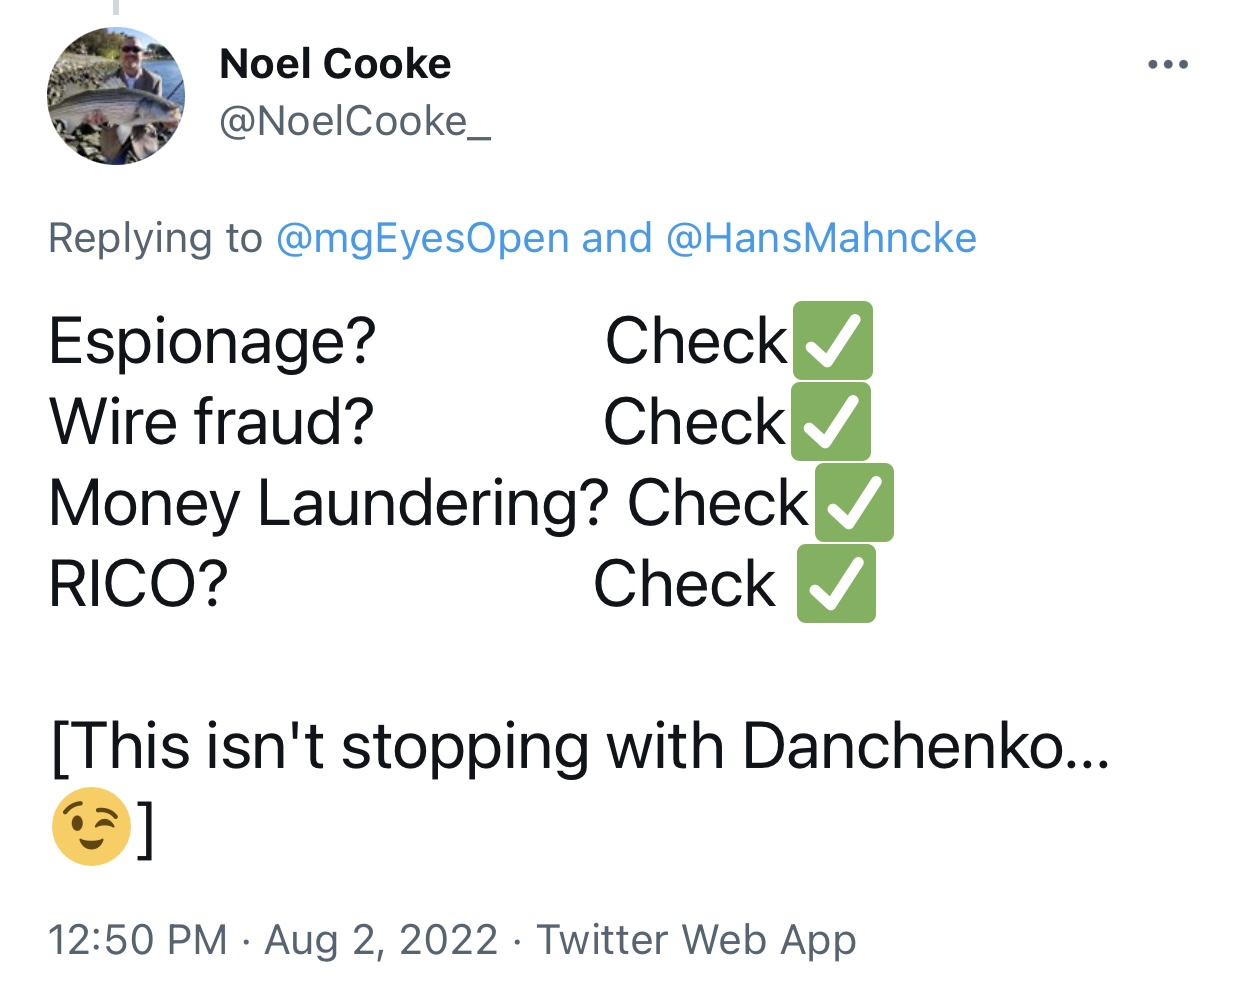Click the green check mark beside Espionage
The image size is (1241, 999).
pos(832,341)
